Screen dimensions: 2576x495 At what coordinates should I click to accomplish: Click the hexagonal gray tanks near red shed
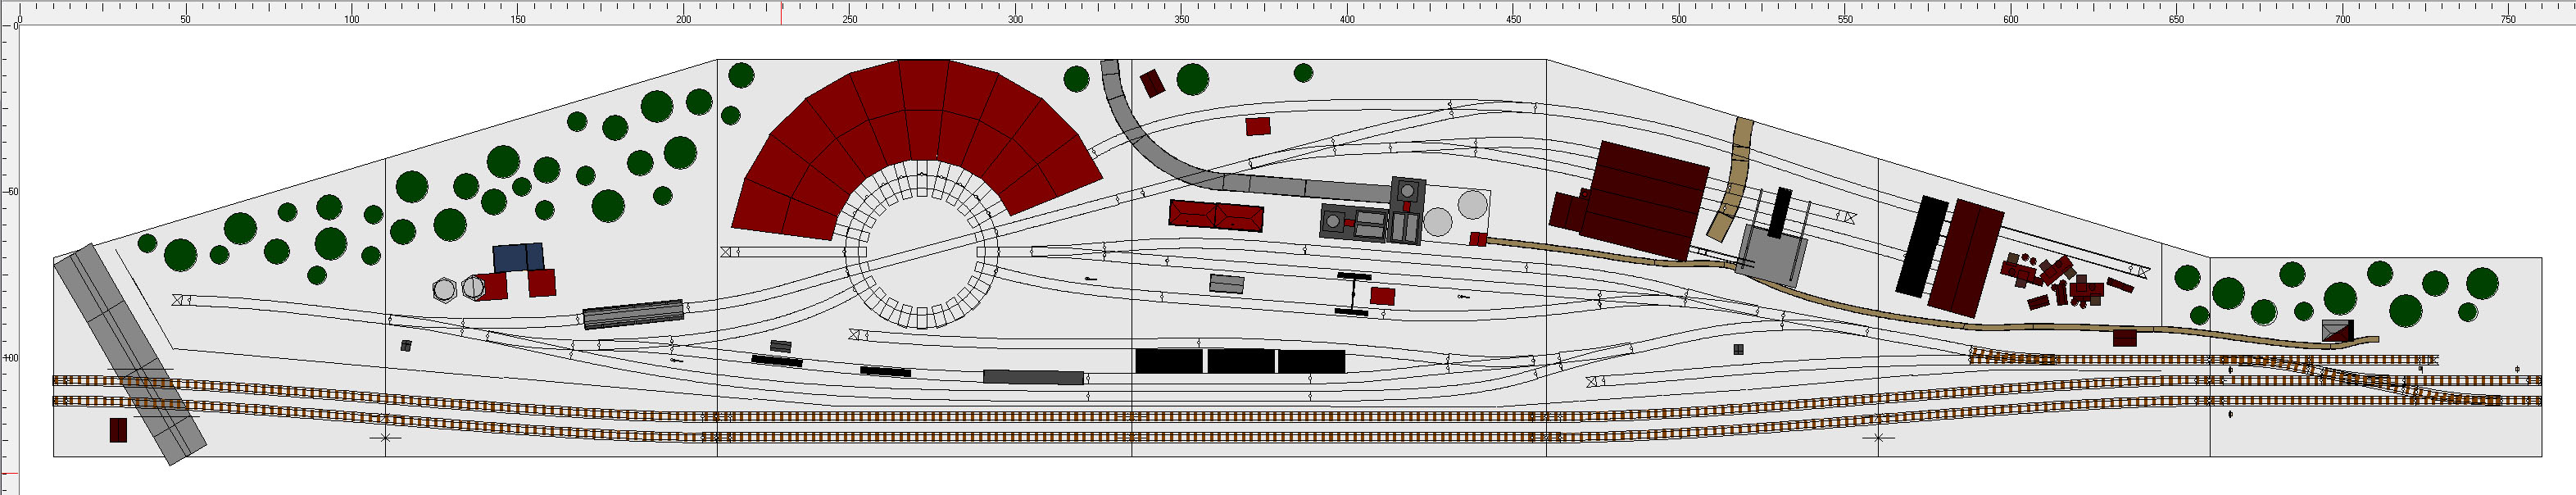tap(458, 289)
